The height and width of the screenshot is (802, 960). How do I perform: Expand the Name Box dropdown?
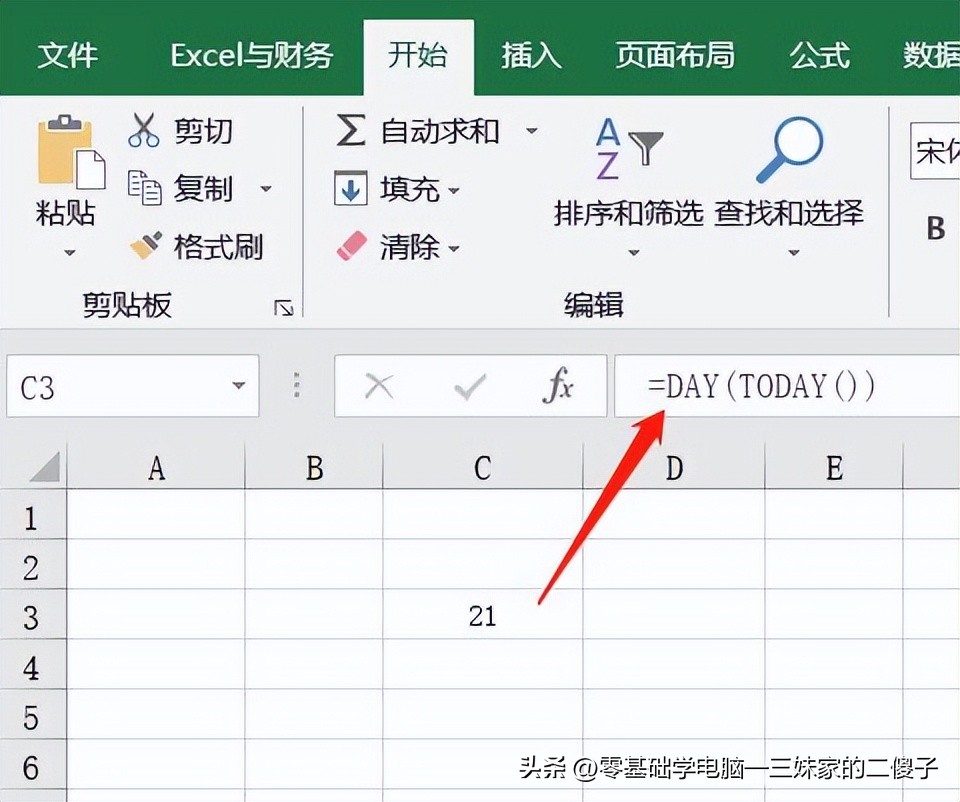pyautogui.click(x=238, y=386)
